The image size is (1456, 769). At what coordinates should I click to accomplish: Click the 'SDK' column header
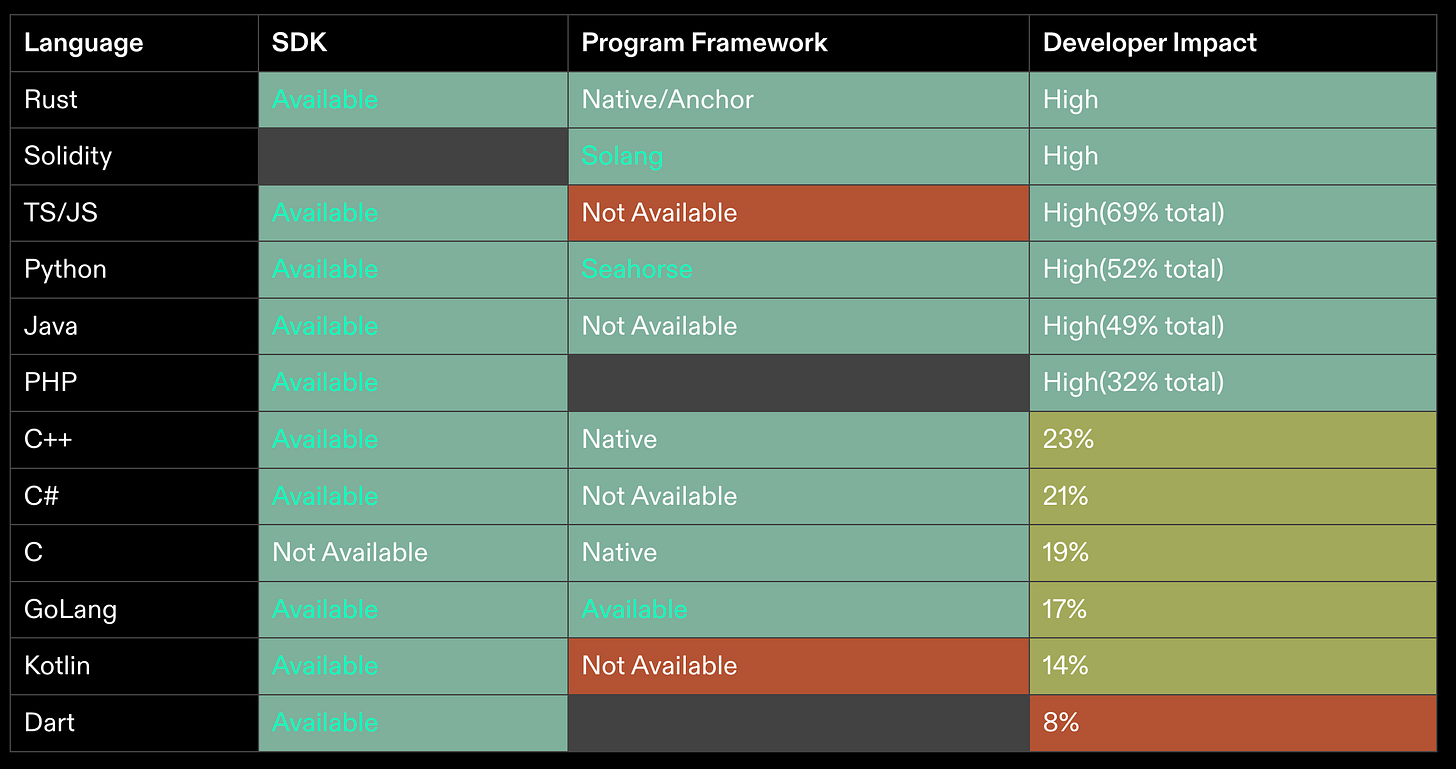(x=413, y=43)
